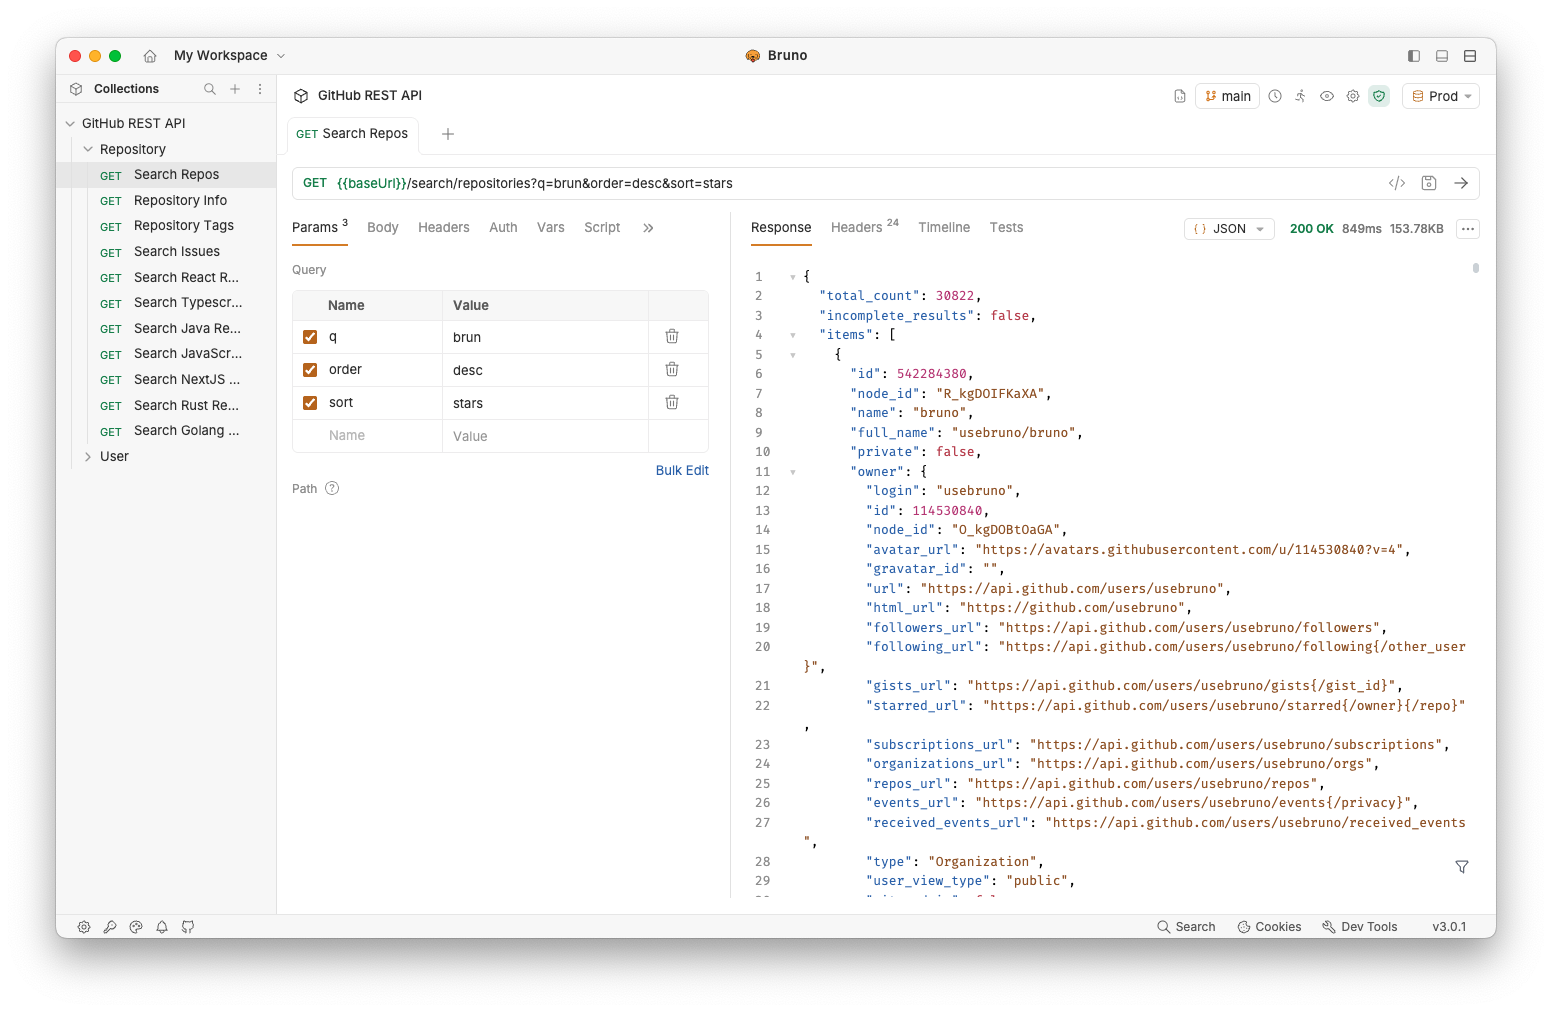The height and width of the screenshot is (1012, 1552).
Task: Click the response filter funnel icon
Action: point(1461,867)
